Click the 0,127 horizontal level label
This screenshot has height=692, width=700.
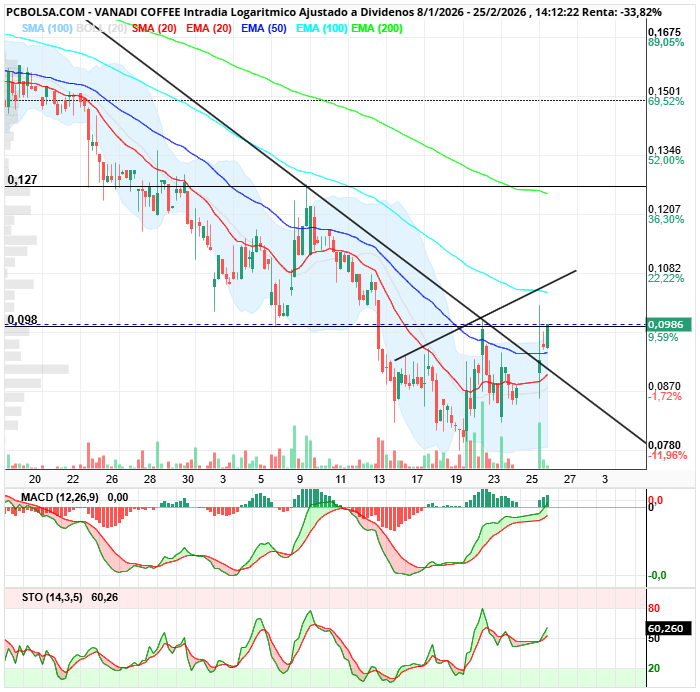[x=22, y=180]
